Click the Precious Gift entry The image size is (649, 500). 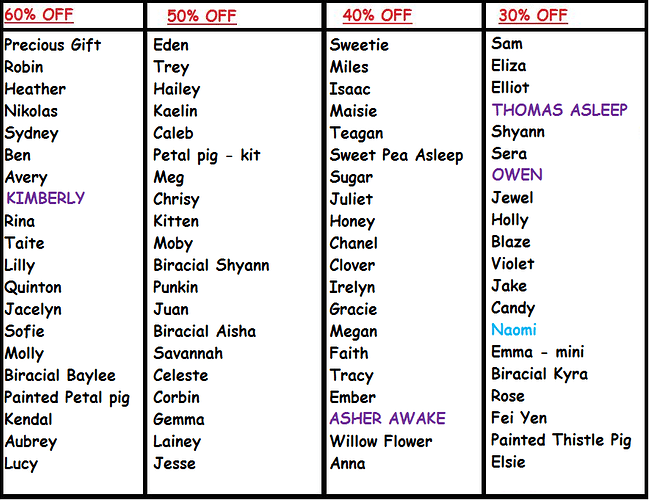pyautogui.click(x=52, y=45)
